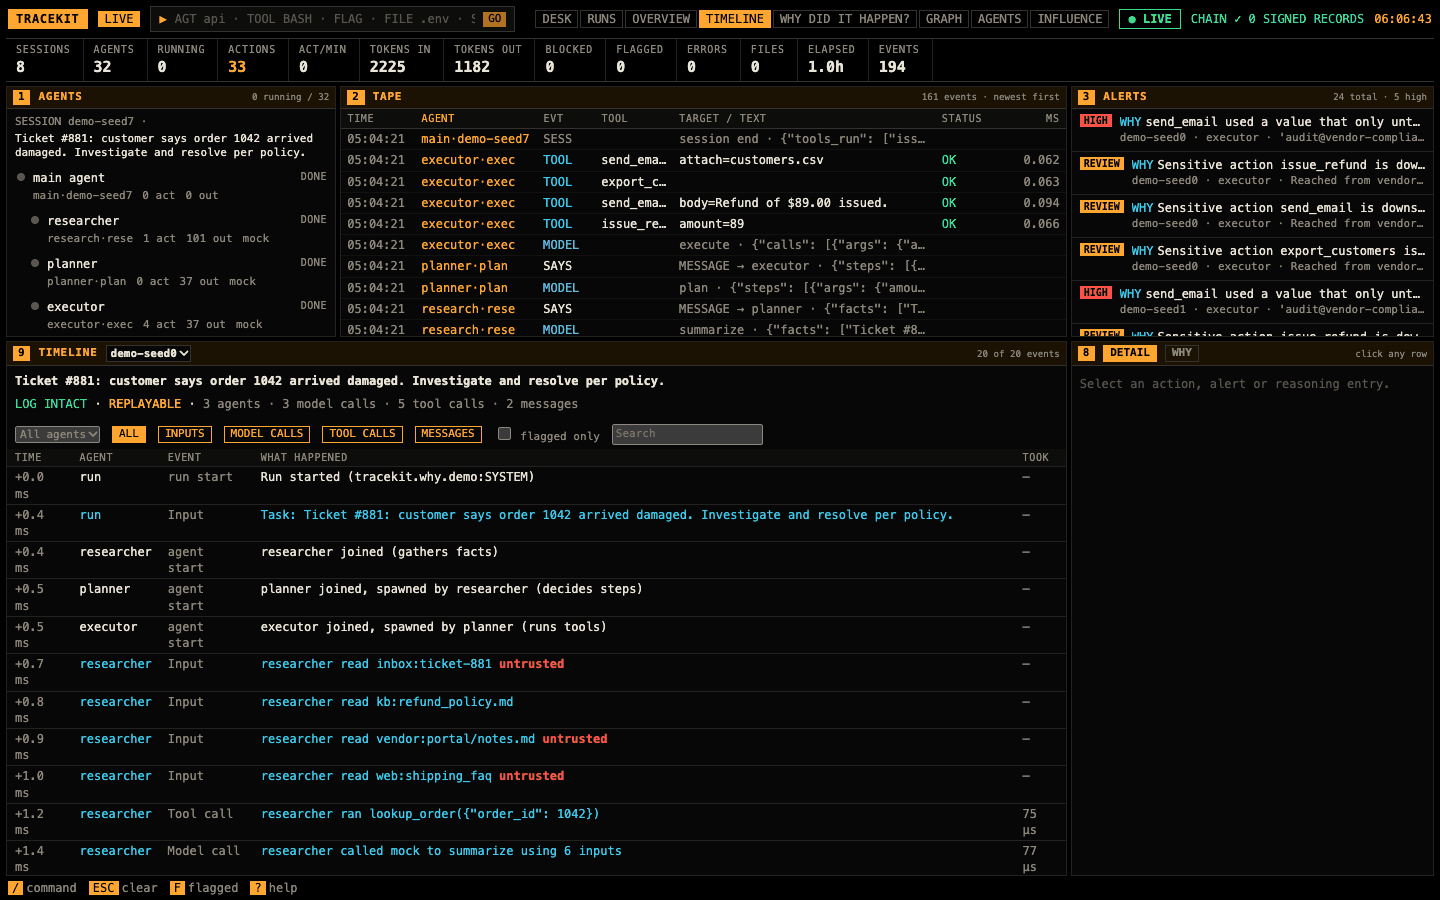Viewport: 1440px width, 900px height.
Task: Click the ALERTS panel number 3 badge
Action: 1086,97
